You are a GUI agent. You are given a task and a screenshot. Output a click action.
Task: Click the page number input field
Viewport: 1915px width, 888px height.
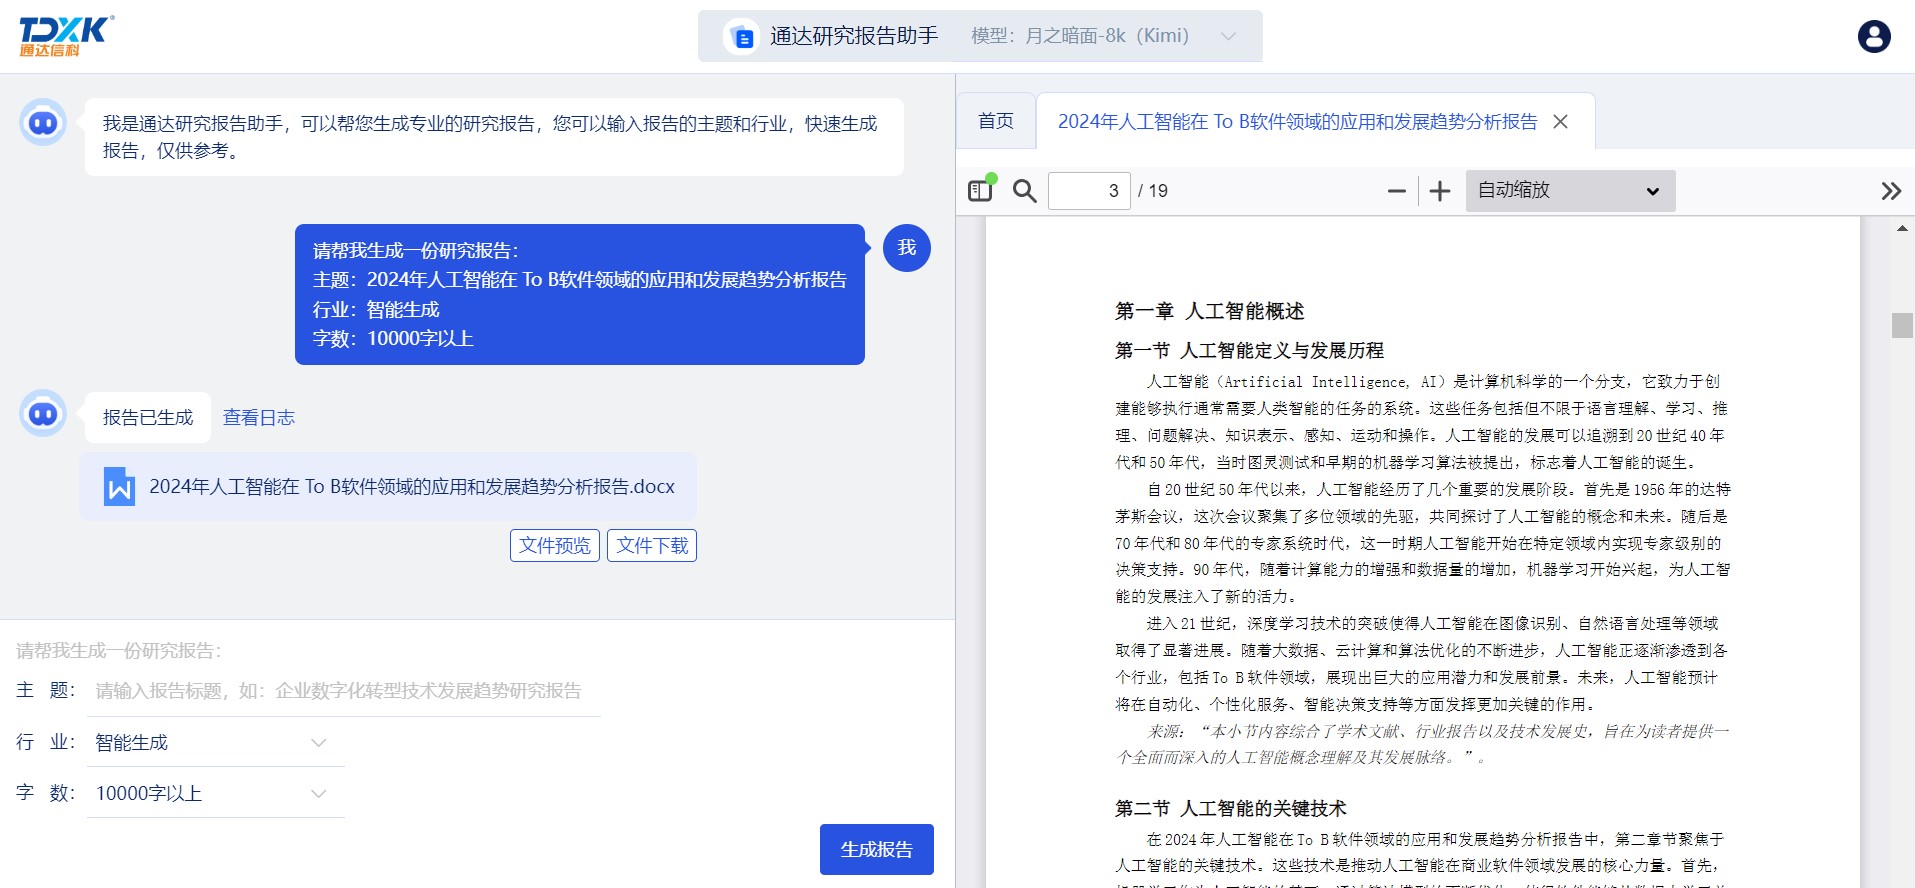click(1089, 191)
